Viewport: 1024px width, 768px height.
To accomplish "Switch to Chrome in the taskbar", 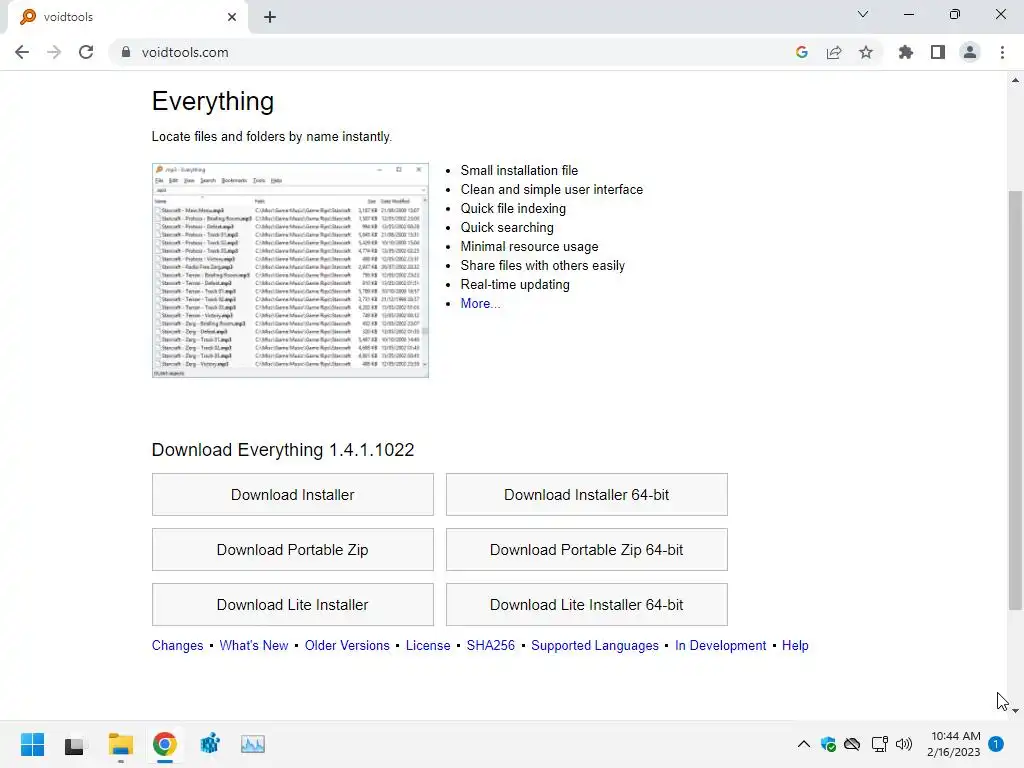I will click(x=165, y=744).
